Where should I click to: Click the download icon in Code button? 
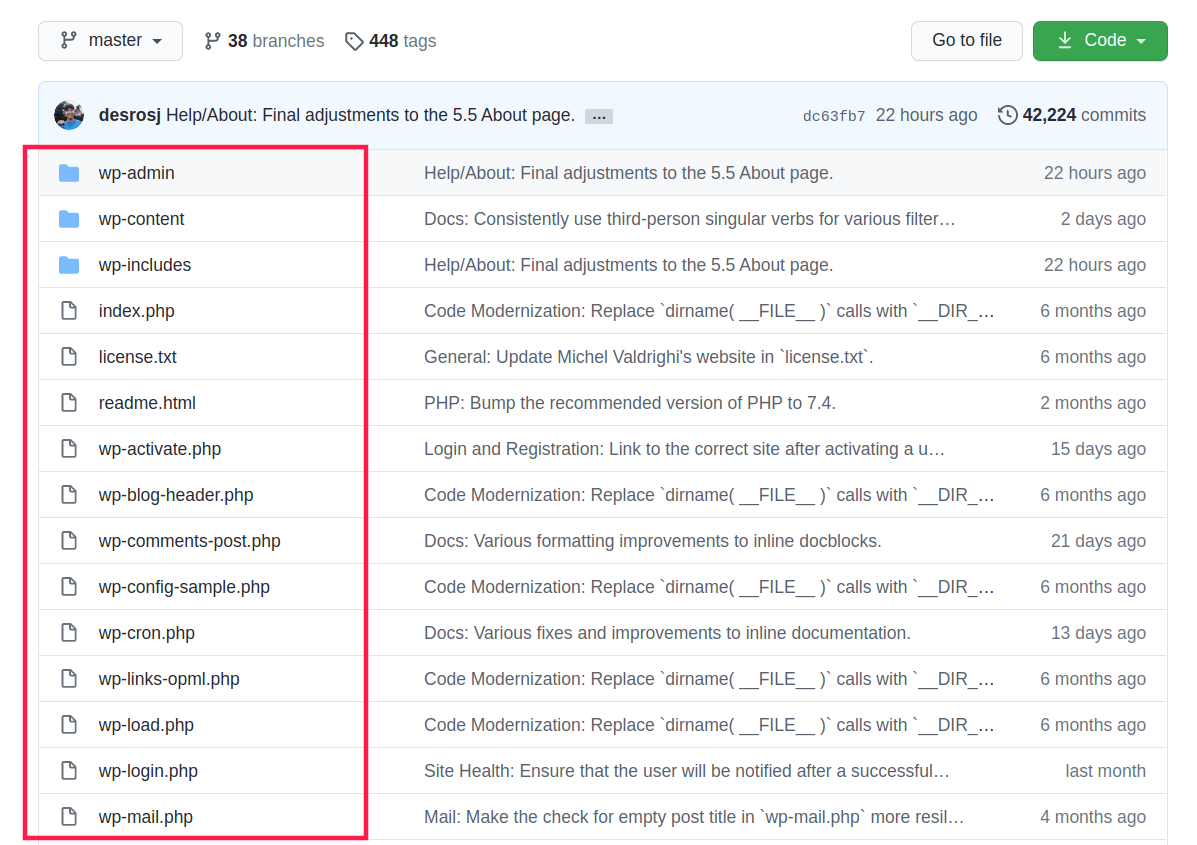click(1065, 40)
